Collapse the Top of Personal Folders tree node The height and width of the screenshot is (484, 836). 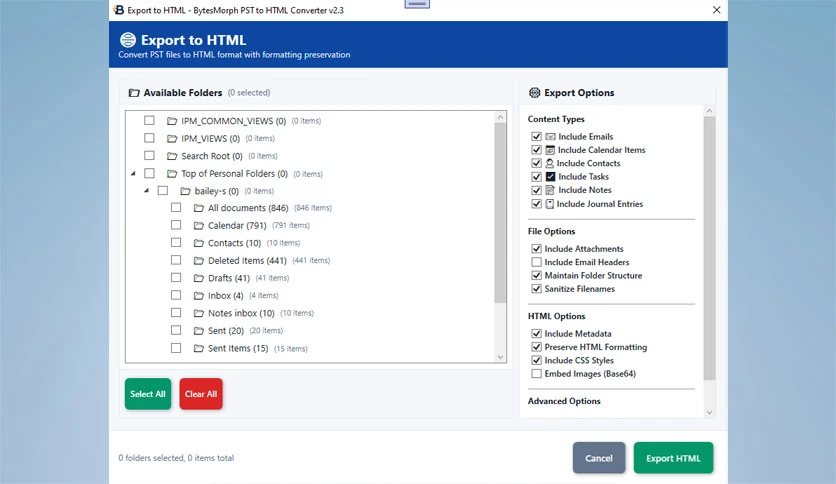click(x=133, y=173)
